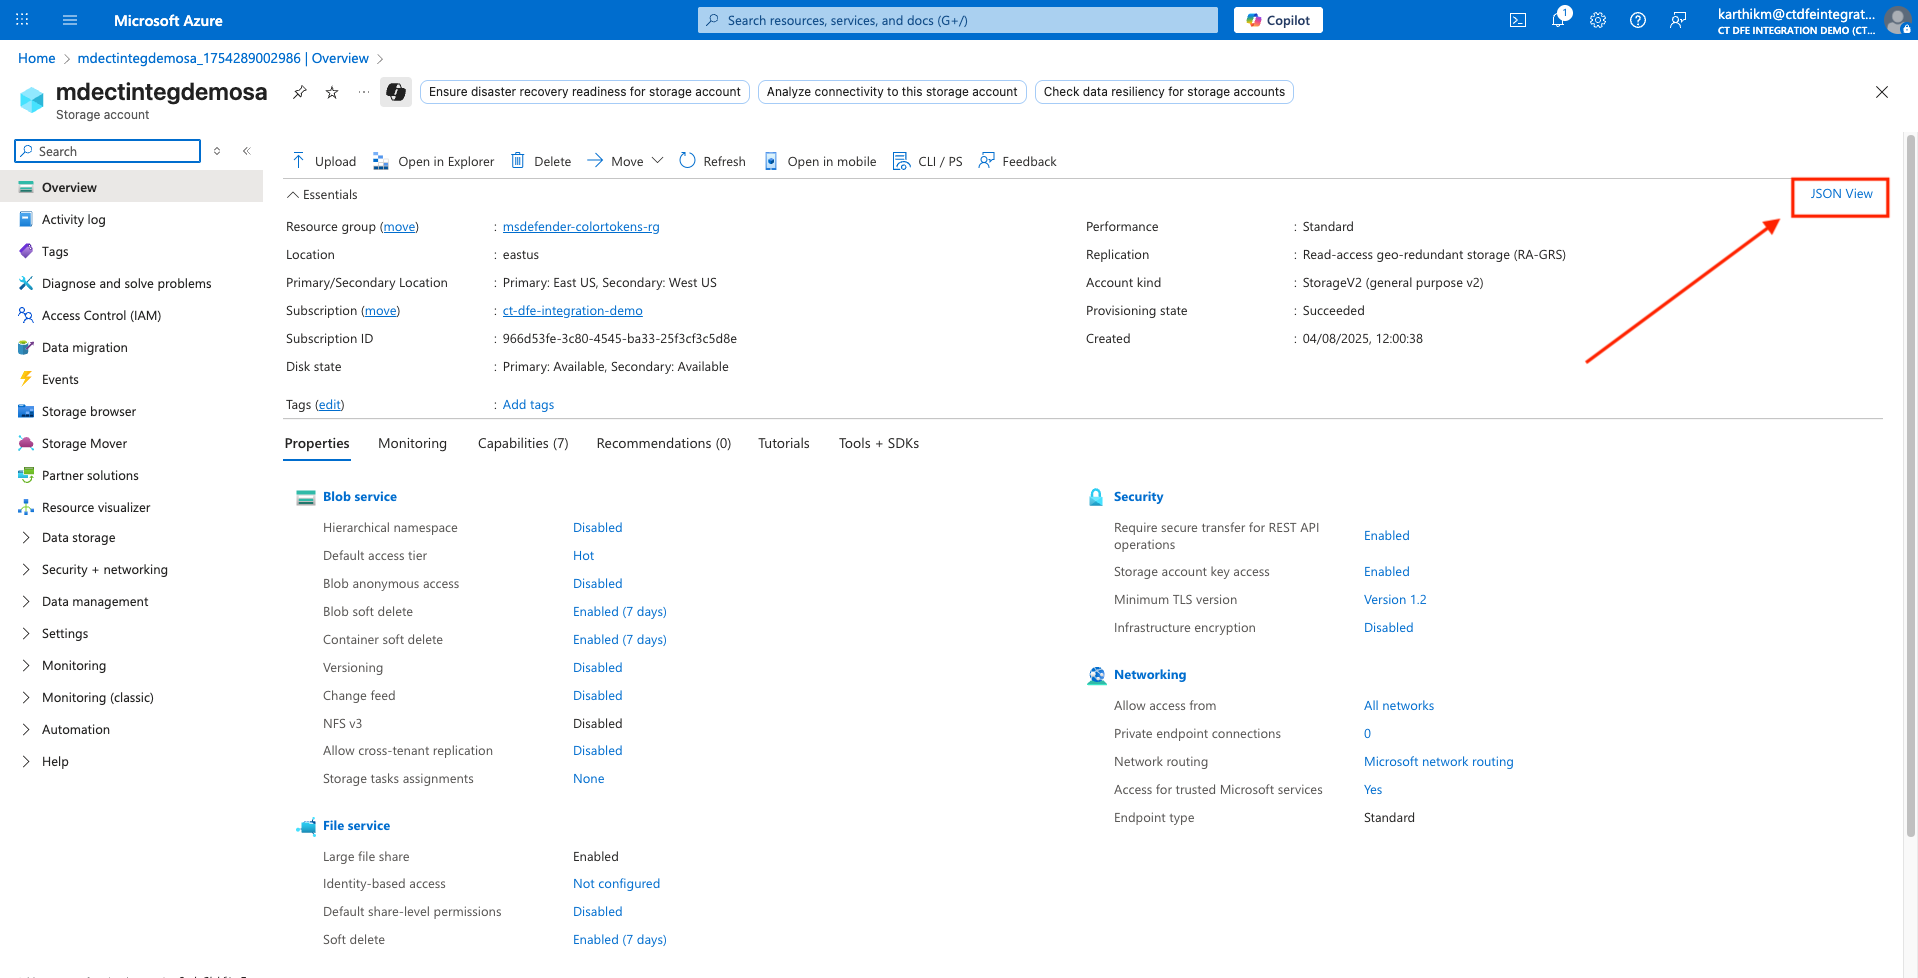The width and height of the screenshot is (1918, 978).
Task: Click inside the resource search field
Action: (956, 19)
